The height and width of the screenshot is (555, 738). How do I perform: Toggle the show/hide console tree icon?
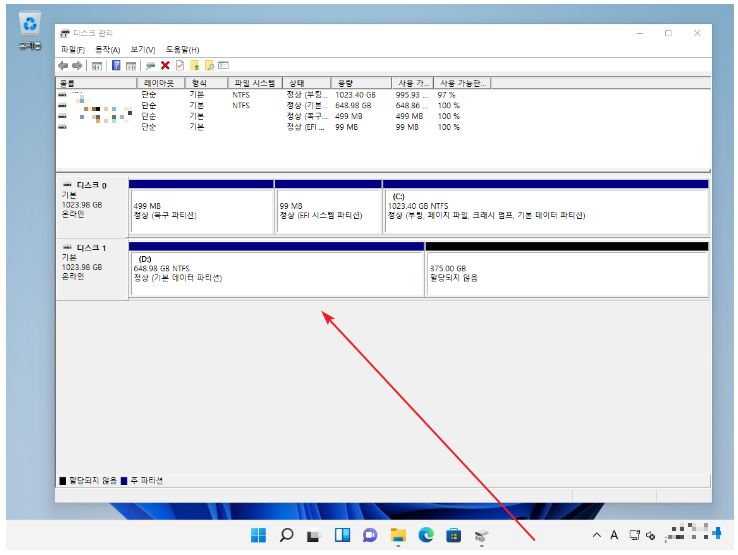(96, 66)
